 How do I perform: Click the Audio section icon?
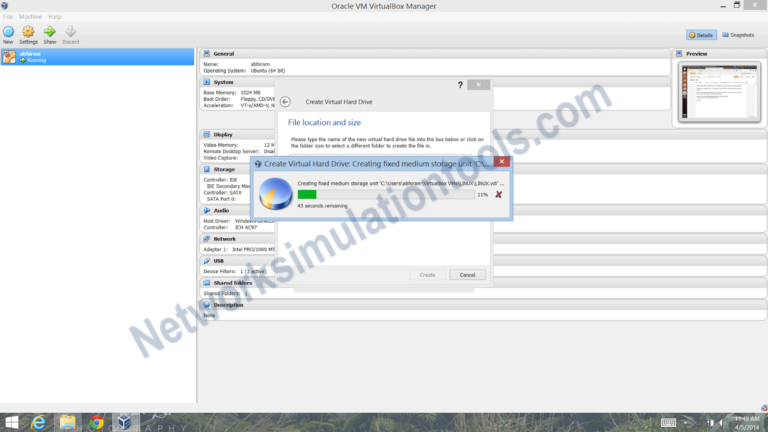click(207, 210)
